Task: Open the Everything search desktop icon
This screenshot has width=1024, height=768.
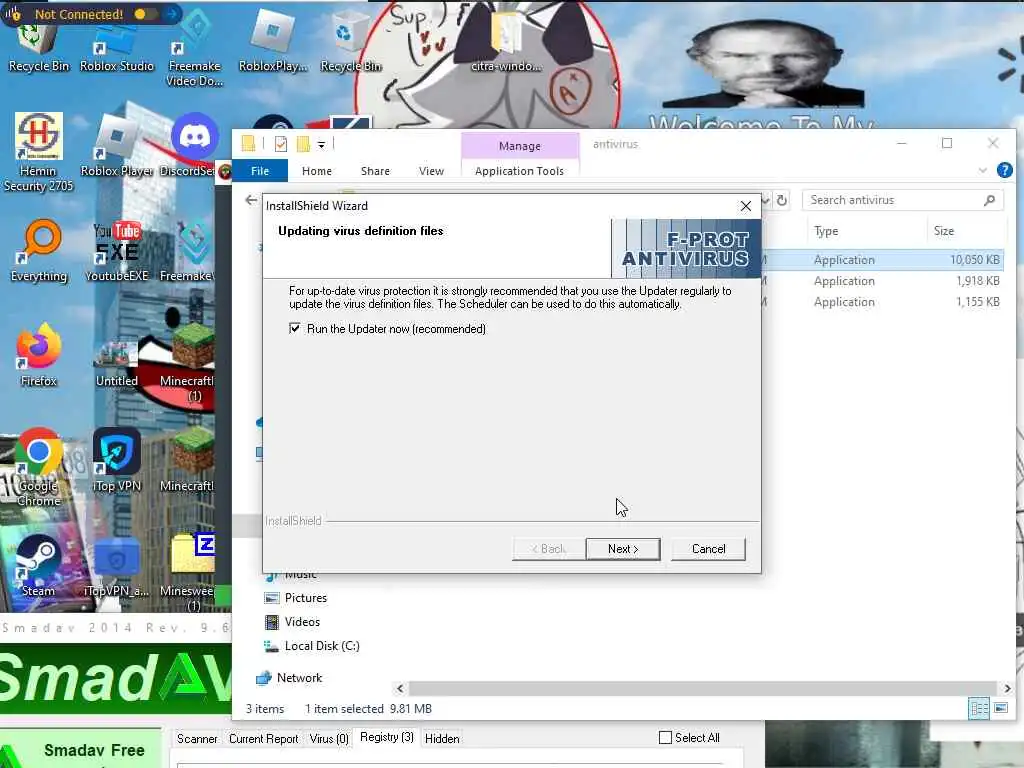Action: coord(39,251)
